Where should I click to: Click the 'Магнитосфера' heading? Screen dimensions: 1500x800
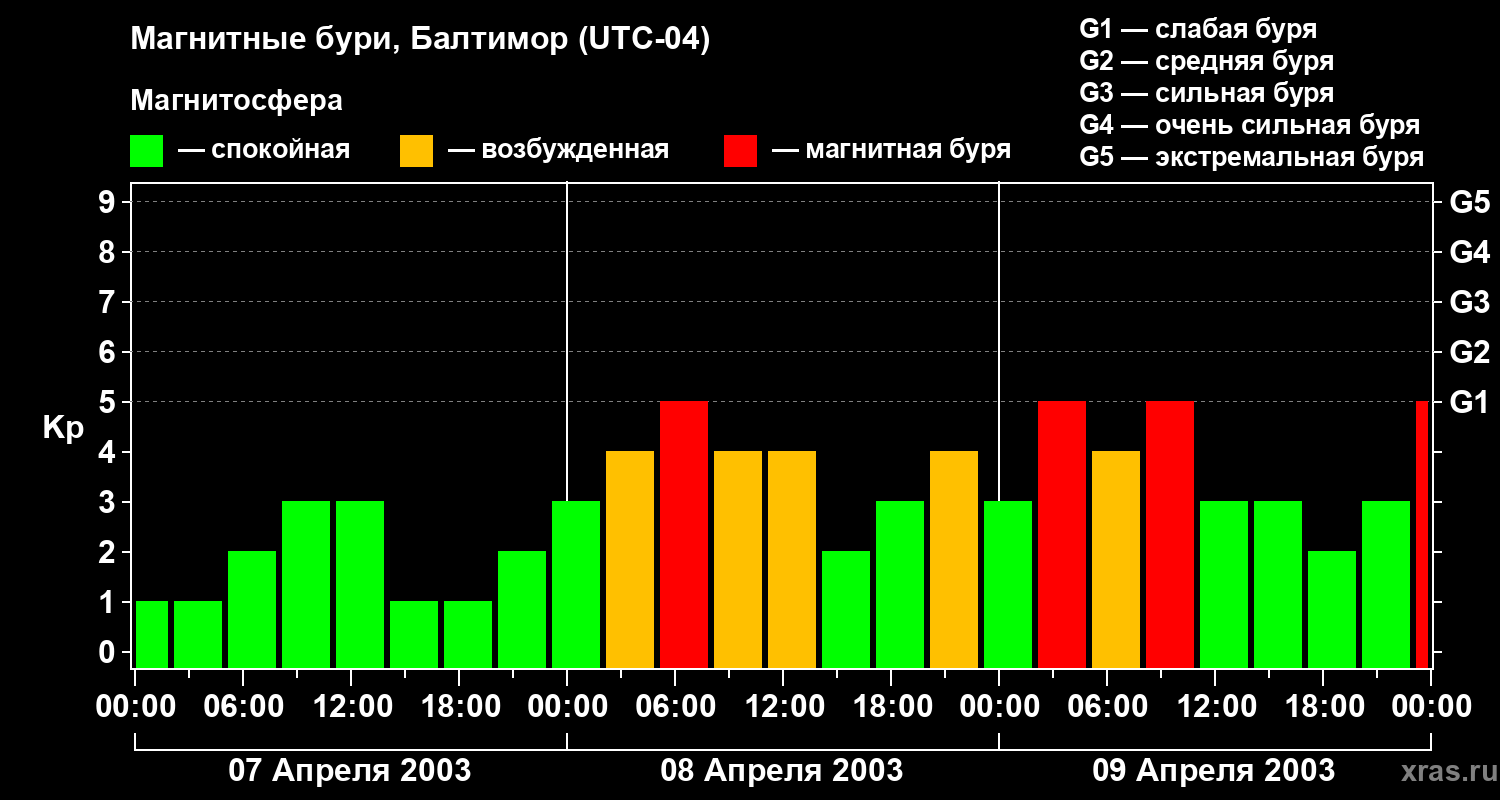click(x=237, y=101)
